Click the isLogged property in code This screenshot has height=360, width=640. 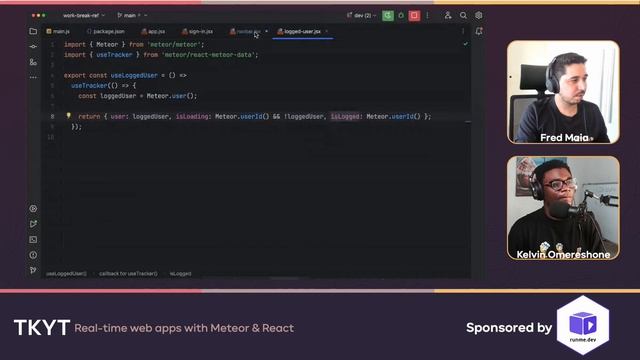coord(345,117)
